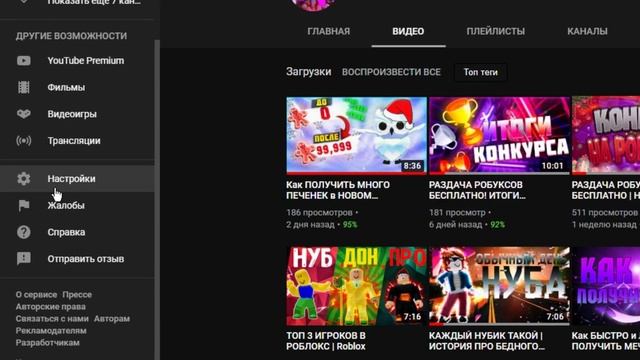Viewport: 640px width, 360px height.
Task: Click the 'Разработчикам' footer link
Action: coord(48,342)
